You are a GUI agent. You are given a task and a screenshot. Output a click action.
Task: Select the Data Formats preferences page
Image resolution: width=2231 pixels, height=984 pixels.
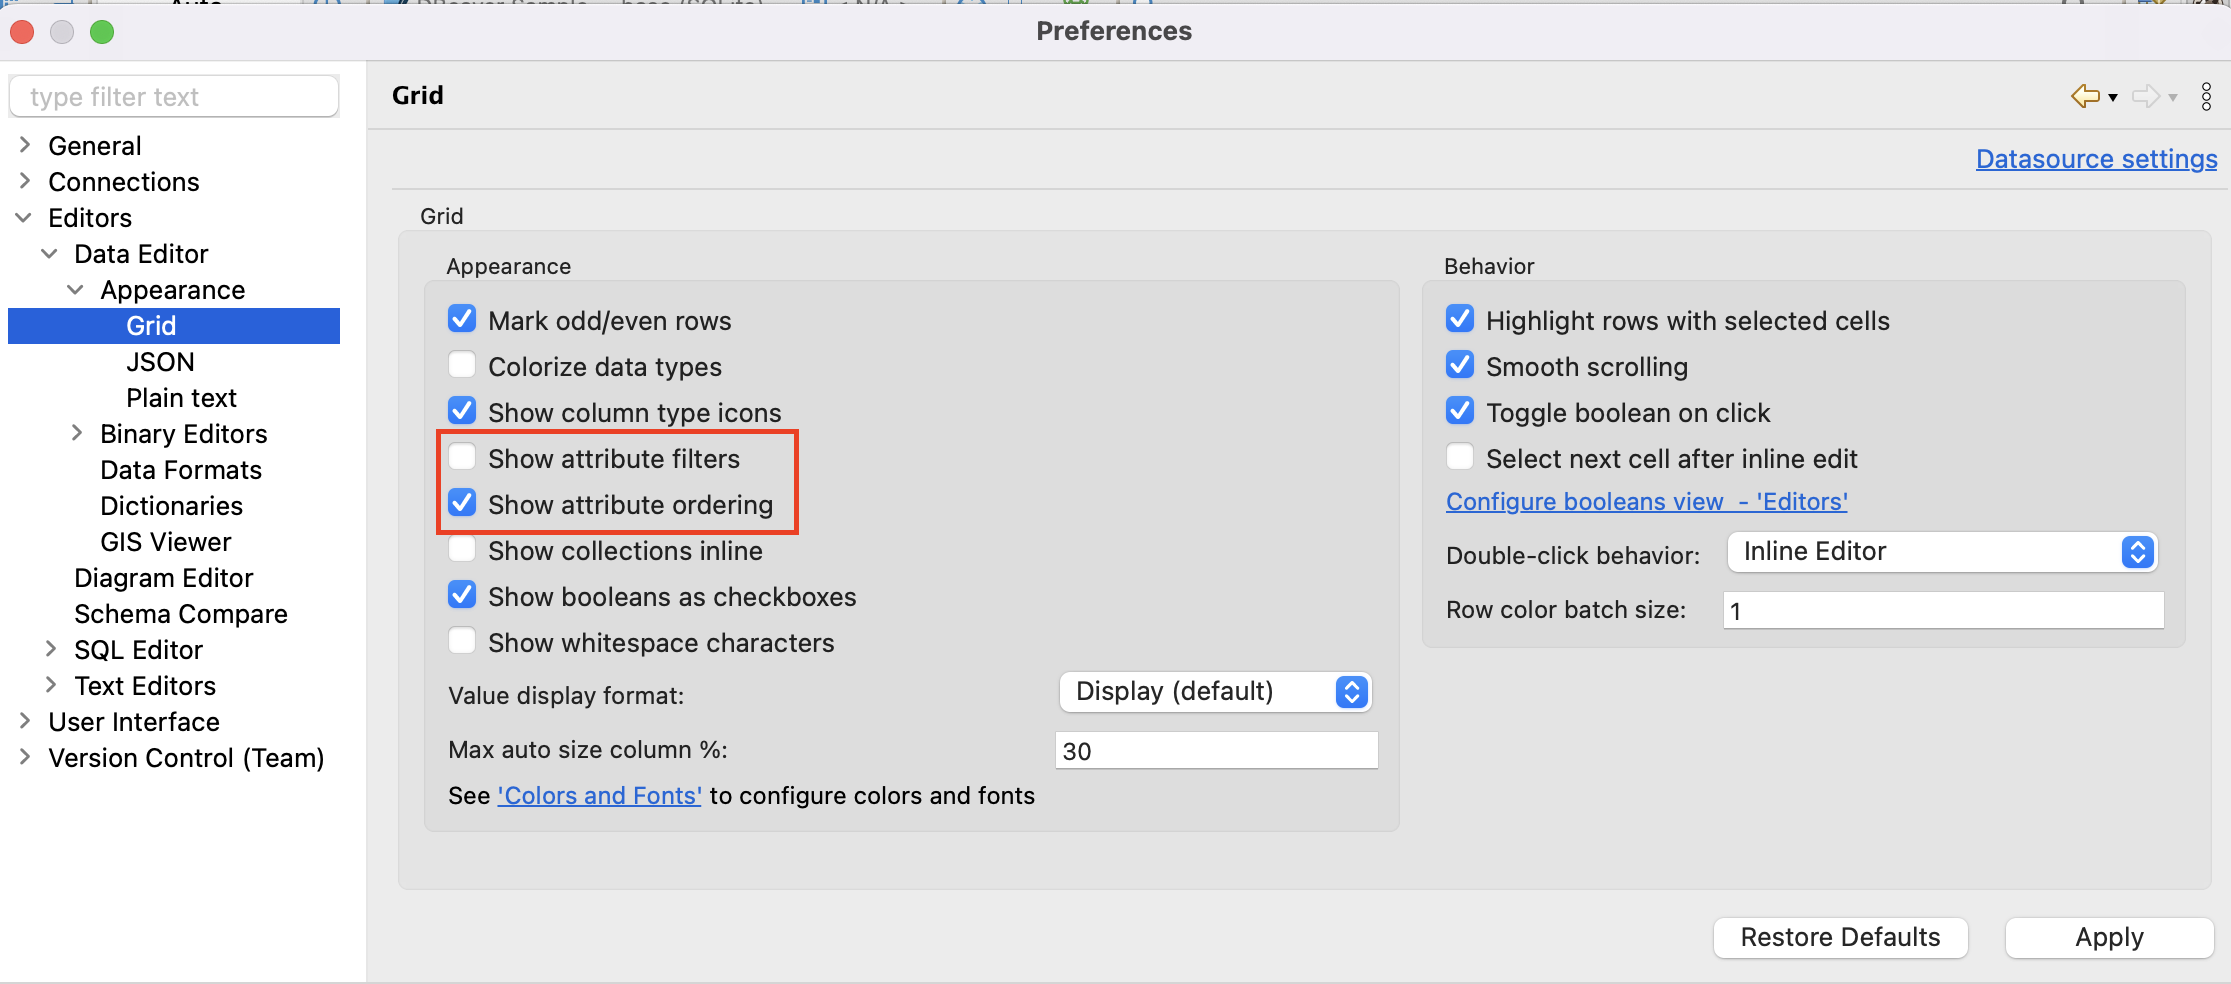tap(180, 469)
